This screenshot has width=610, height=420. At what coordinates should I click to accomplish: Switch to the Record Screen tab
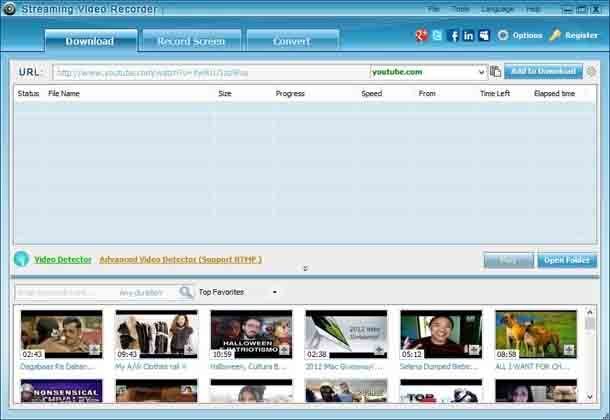pyautogui.click(x=191, y=41)
